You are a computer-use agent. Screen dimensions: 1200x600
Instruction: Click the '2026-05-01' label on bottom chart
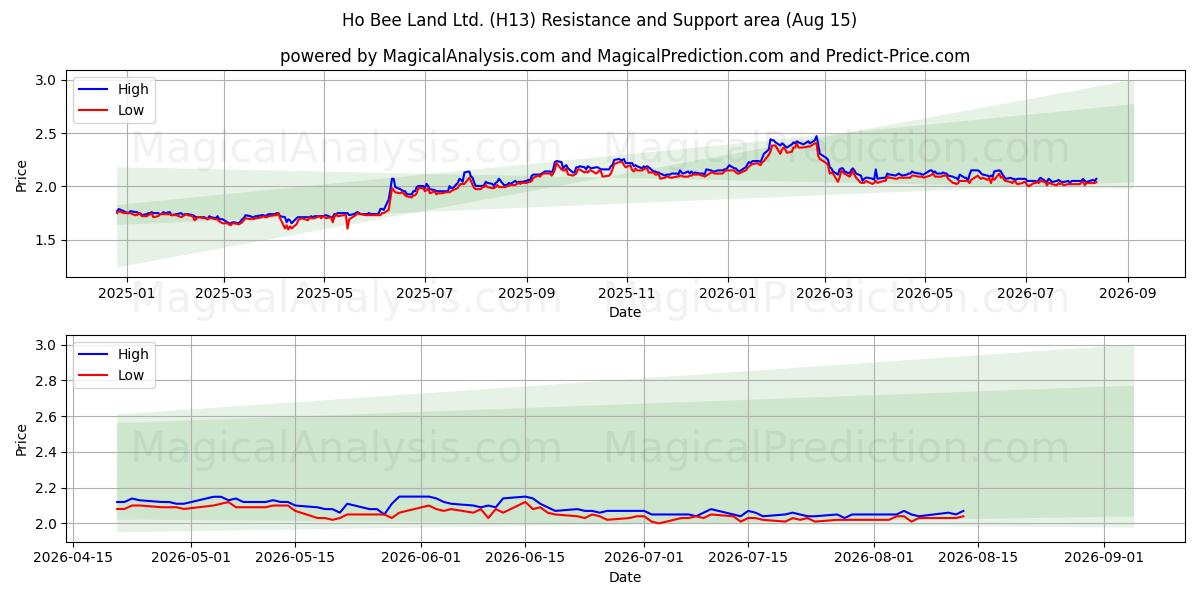click(x=190, y=558)
